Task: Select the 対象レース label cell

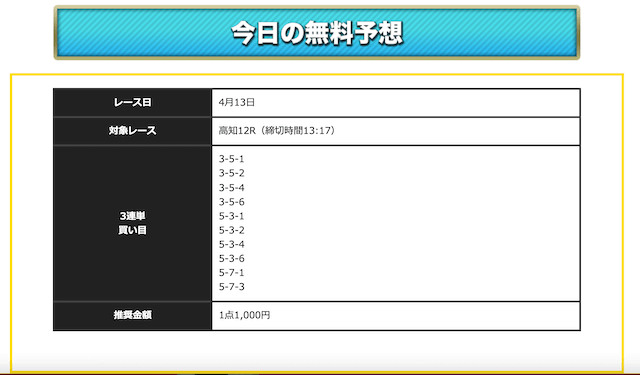Action: [132, 131]
